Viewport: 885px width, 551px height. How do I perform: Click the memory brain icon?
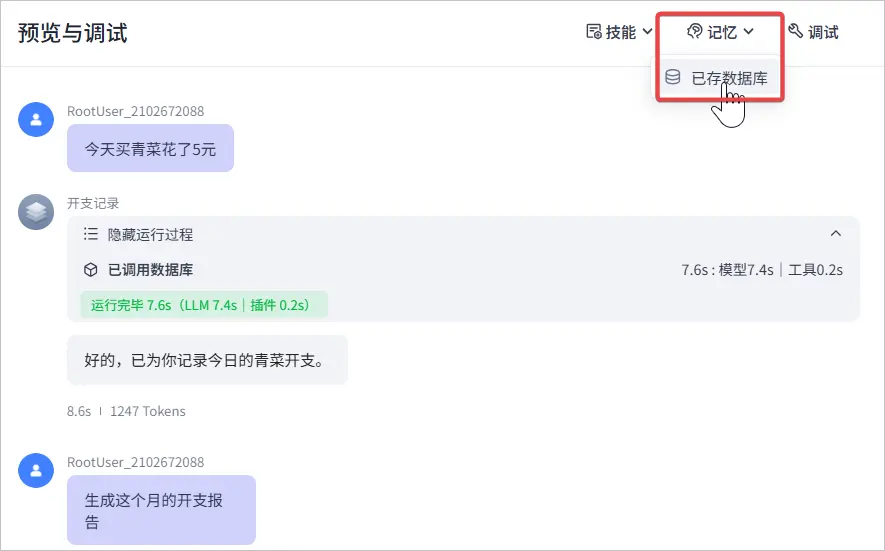pyautogui.click(x=695, y=32)
